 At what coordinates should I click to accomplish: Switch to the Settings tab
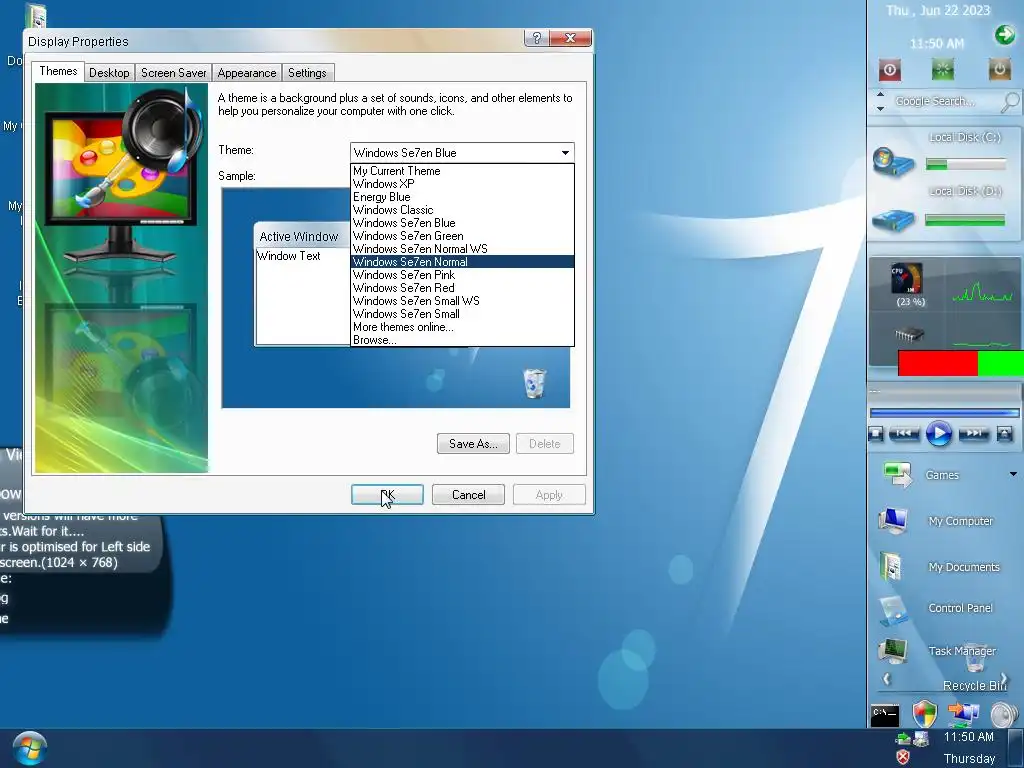coord(308,72)
